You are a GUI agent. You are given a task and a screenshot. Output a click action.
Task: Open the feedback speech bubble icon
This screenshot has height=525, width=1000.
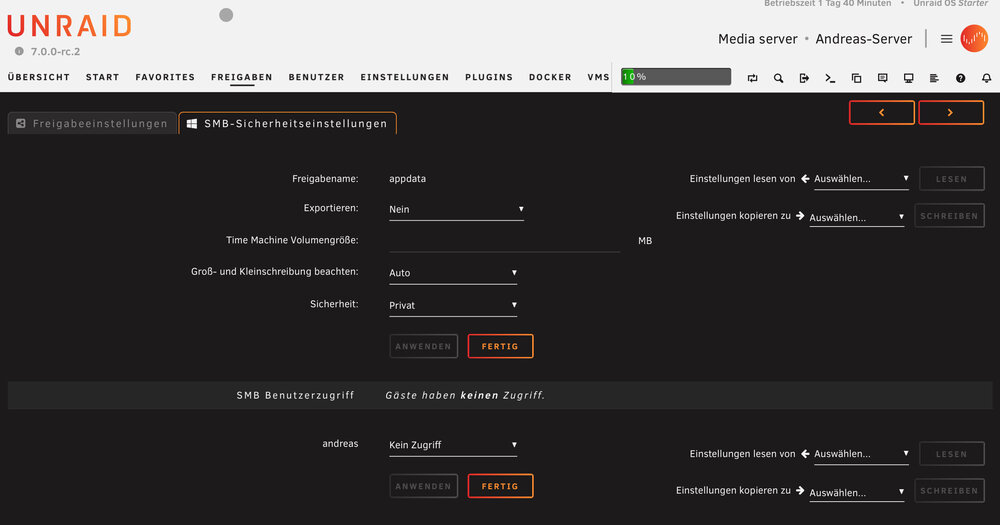pyautogui.click(x=883, y=78)
